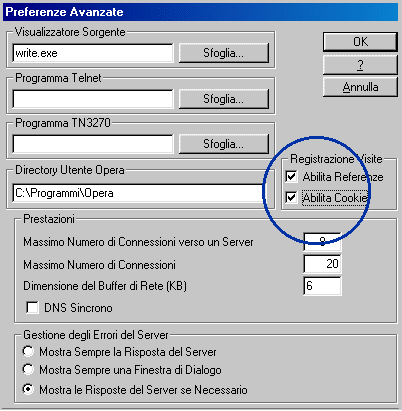402x411 pixels.
Task: Open help with the ? button
Action: pos(360,65)
